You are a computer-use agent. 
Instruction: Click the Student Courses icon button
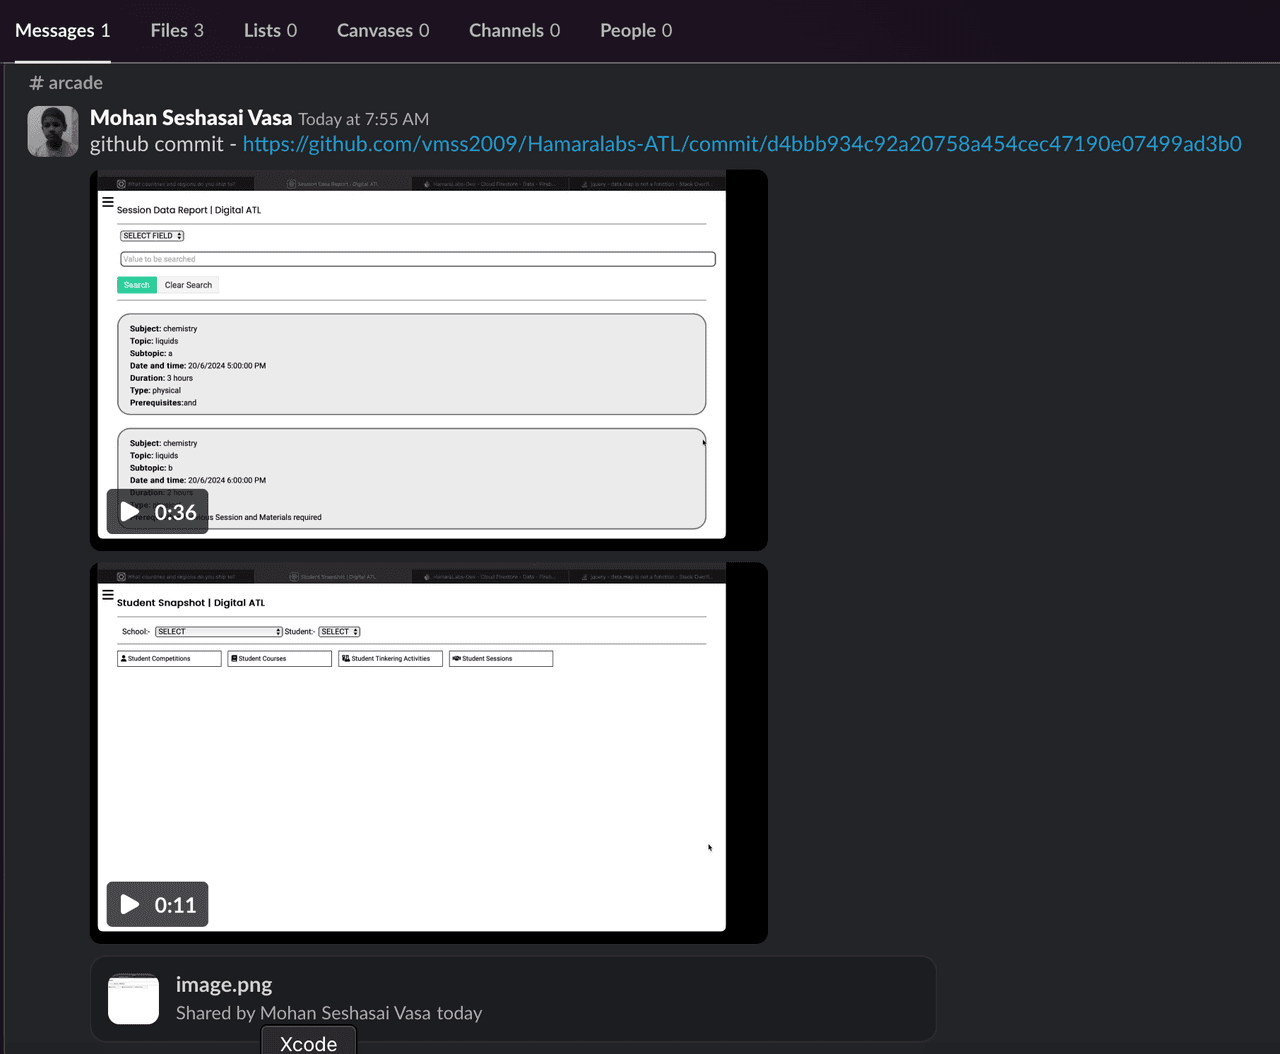[279, 659]
